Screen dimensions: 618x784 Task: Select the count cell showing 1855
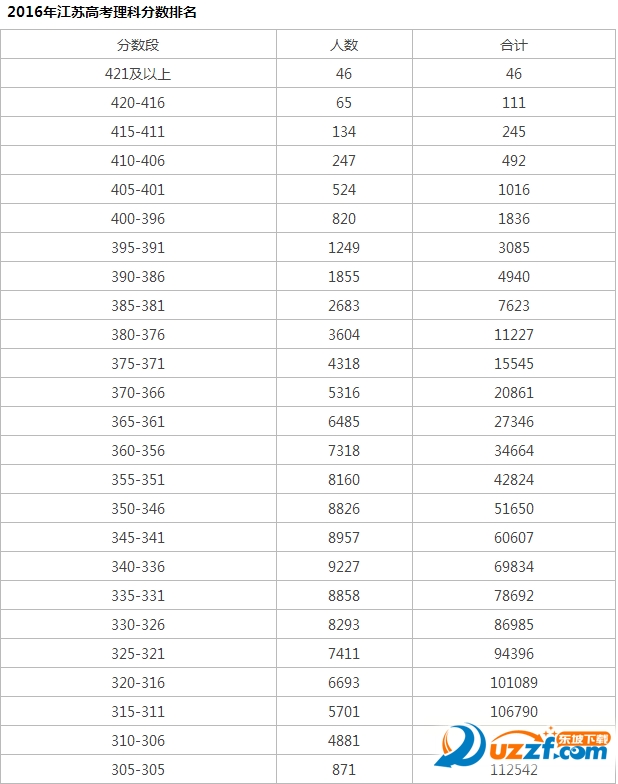point(344,277)
